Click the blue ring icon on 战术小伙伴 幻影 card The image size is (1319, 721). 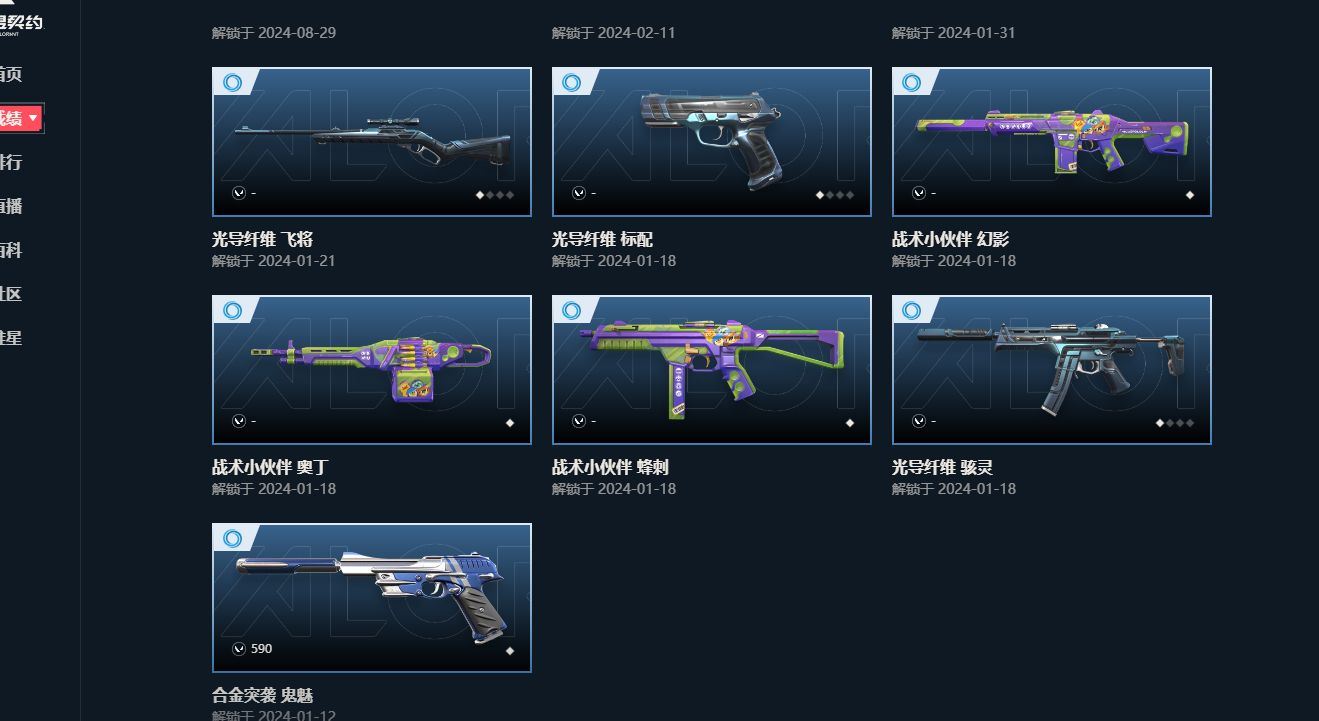pyautogui.click(x=912, y=82)
